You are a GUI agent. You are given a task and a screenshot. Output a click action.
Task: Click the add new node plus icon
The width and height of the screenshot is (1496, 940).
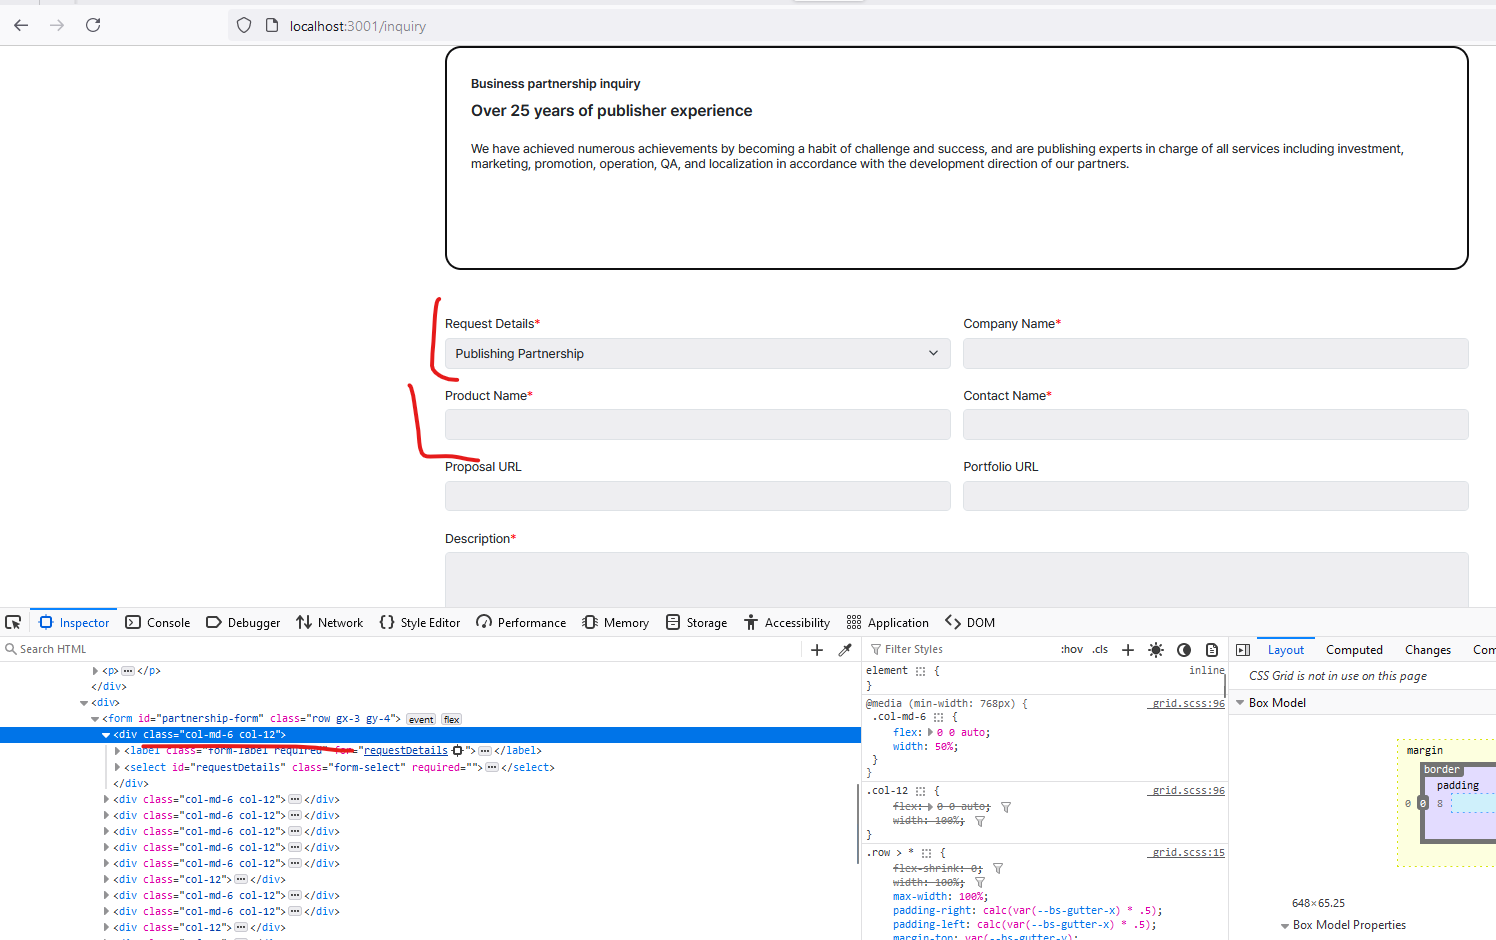click(817, 649)
